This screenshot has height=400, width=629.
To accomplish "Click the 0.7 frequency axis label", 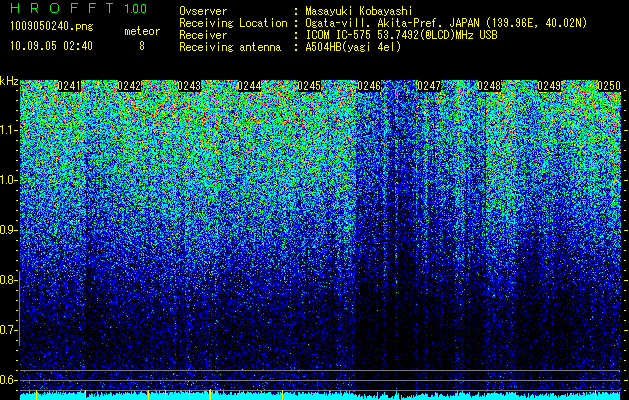I will 8,330.
